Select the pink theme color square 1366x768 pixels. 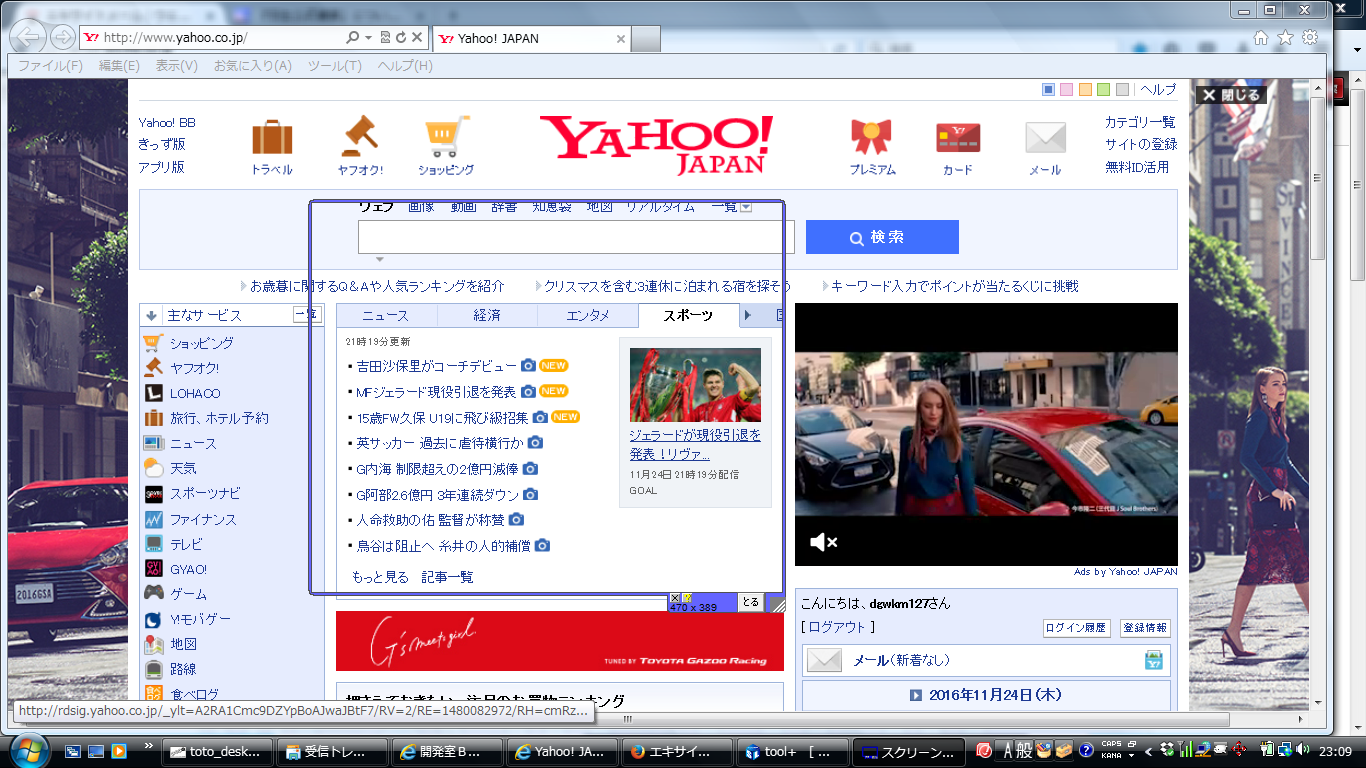click(1066, 90)
